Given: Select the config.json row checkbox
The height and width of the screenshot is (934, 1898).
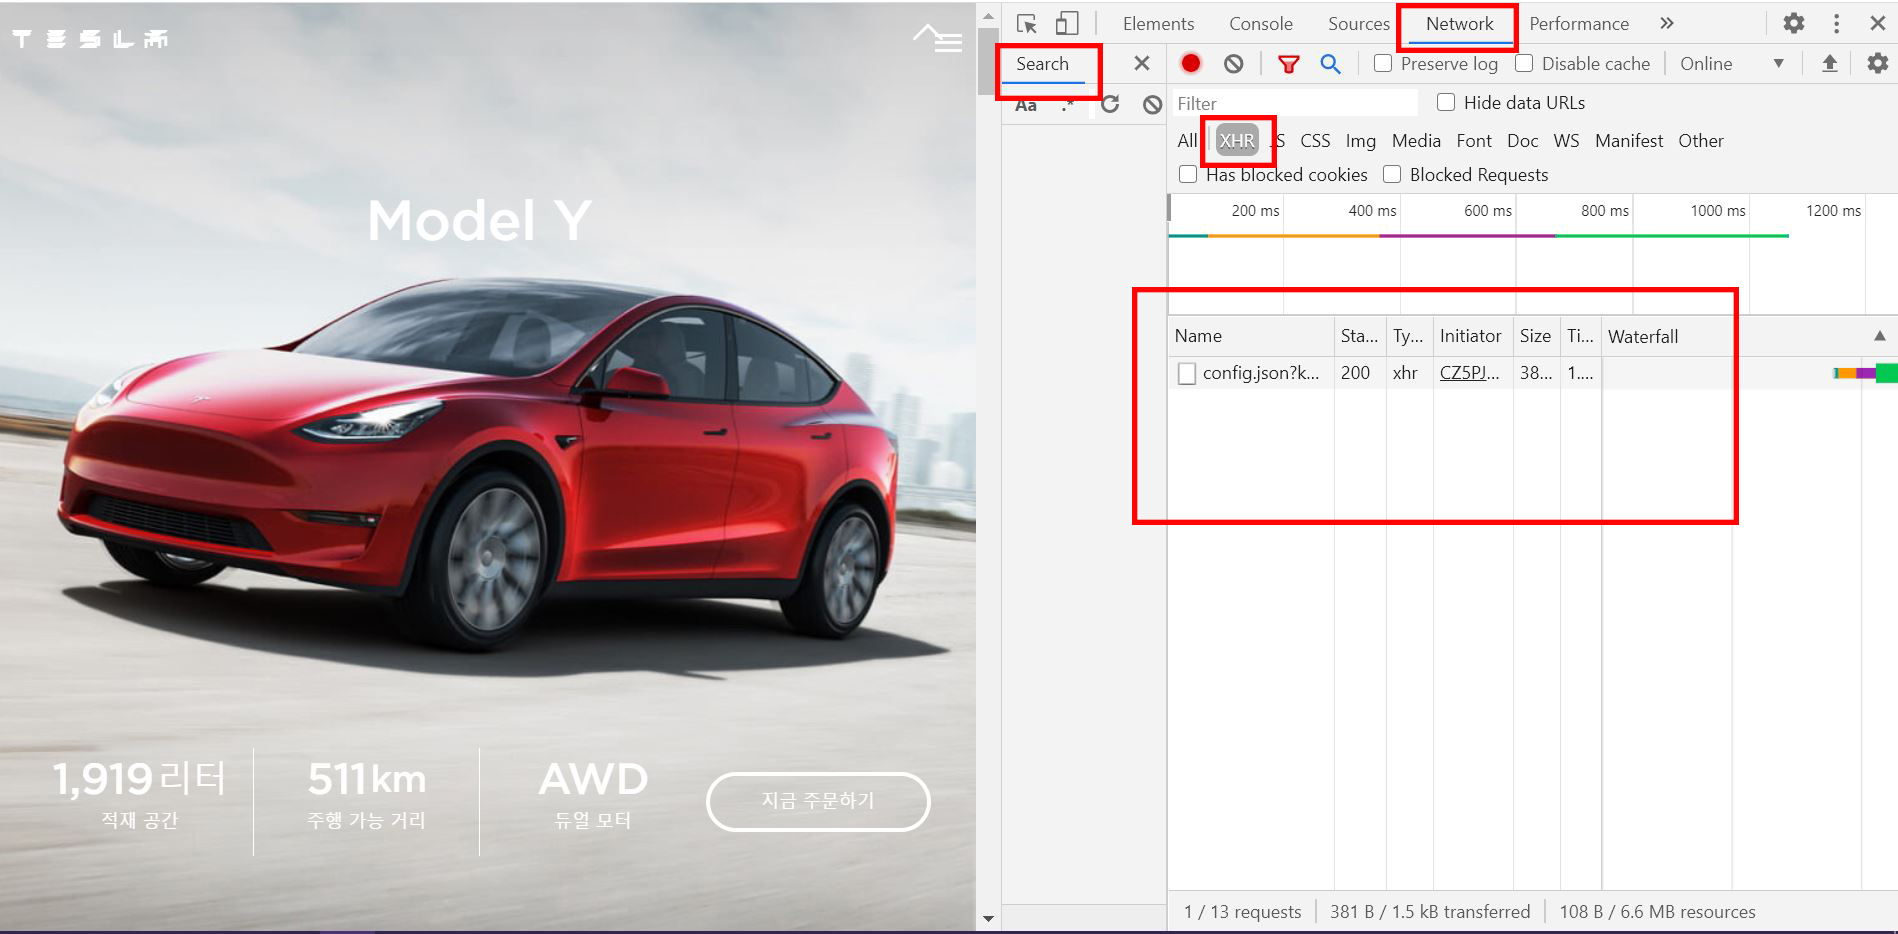Looking at the screenshot, I should (1187, 373).
